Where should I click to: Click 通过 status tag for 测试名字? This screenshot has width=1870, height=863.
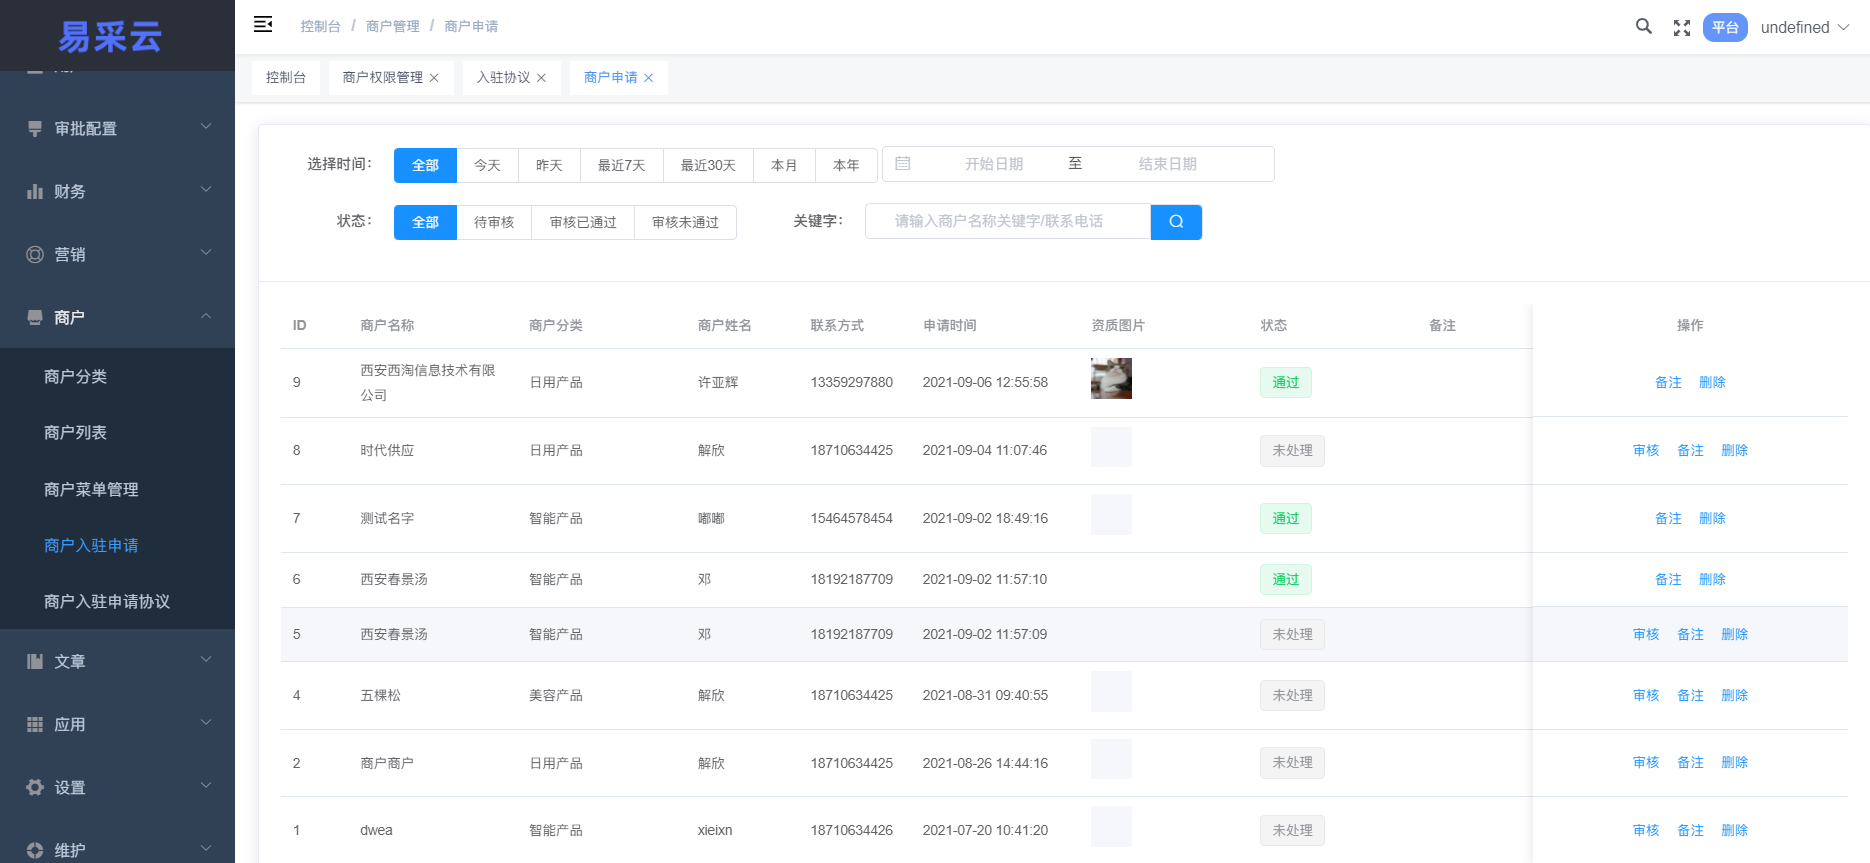(1285, 519)
